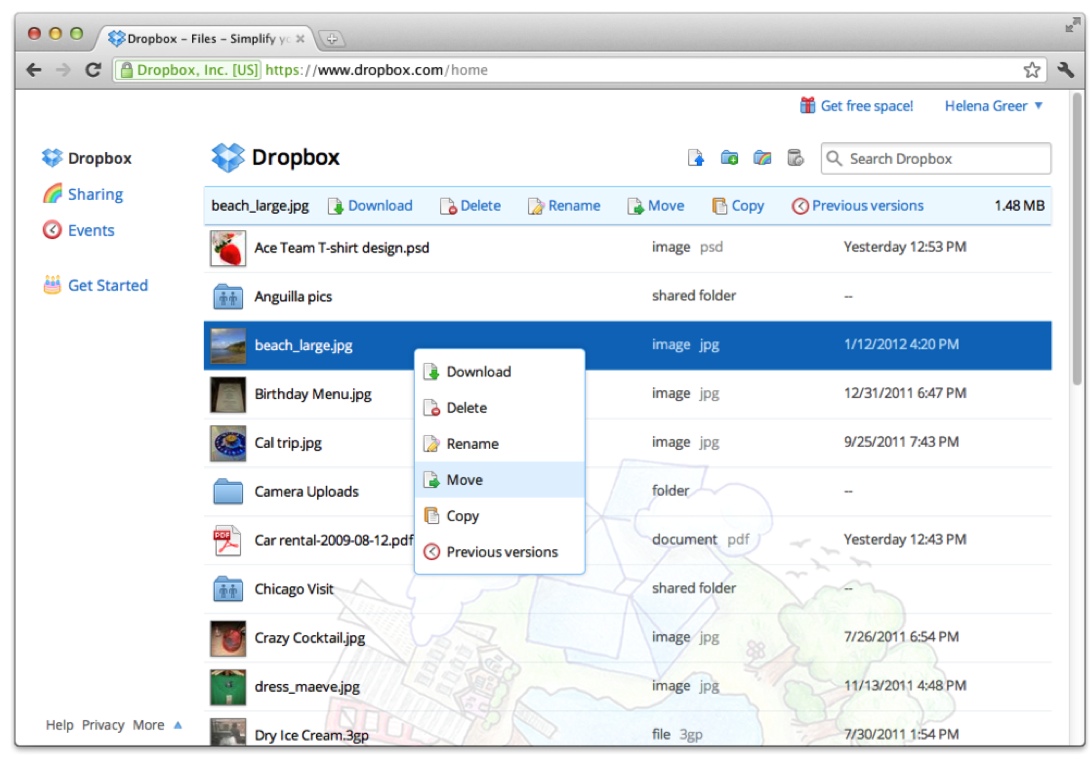1092x778 pixels.
Task: Select the Ace Team T-shirt design.psd filename
Action: click(342, 248)
